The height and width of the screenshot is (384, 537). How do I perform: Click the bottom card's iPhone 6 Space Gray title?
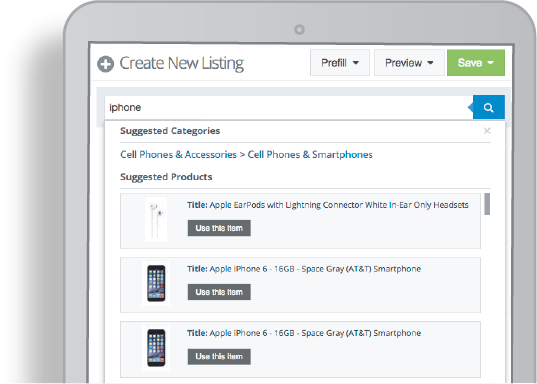tap(304, 333)
